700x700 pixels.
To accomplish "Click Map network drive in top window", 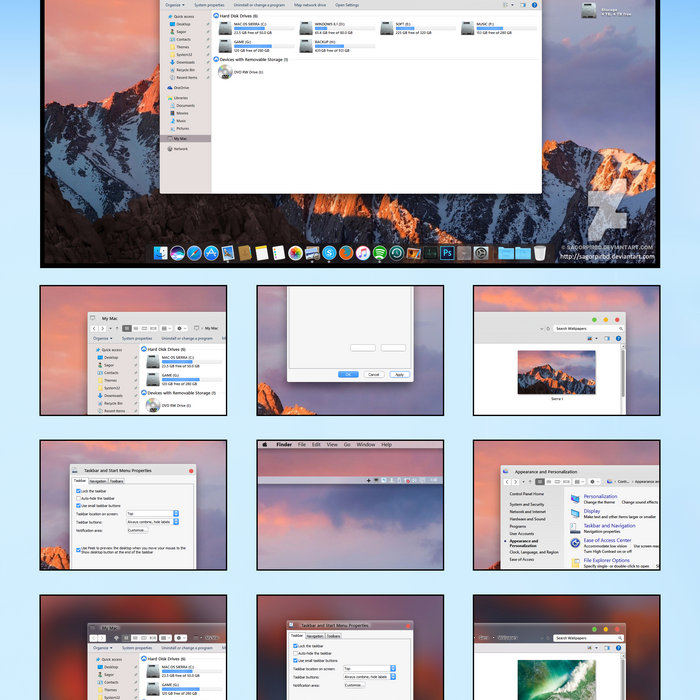I will (x=310, y=5).
